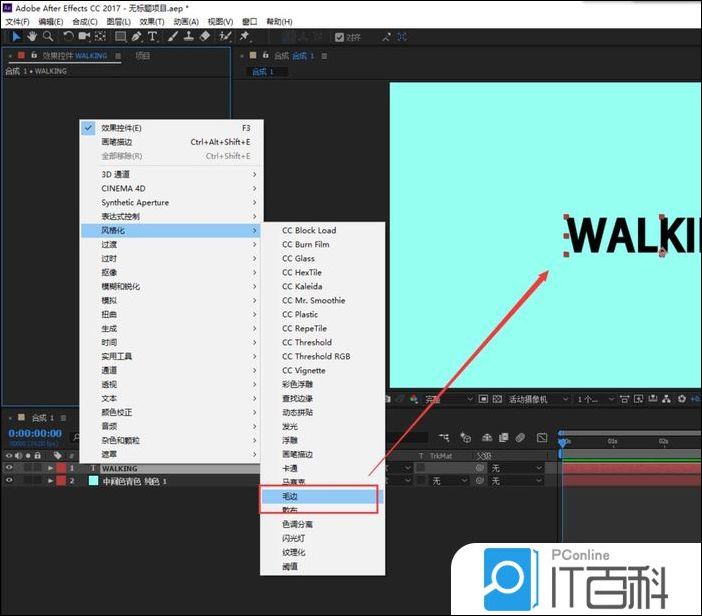Open the 帮助(H) menu
The width and height of the screenshot is (702, 616).
click(x=279, y=21)
